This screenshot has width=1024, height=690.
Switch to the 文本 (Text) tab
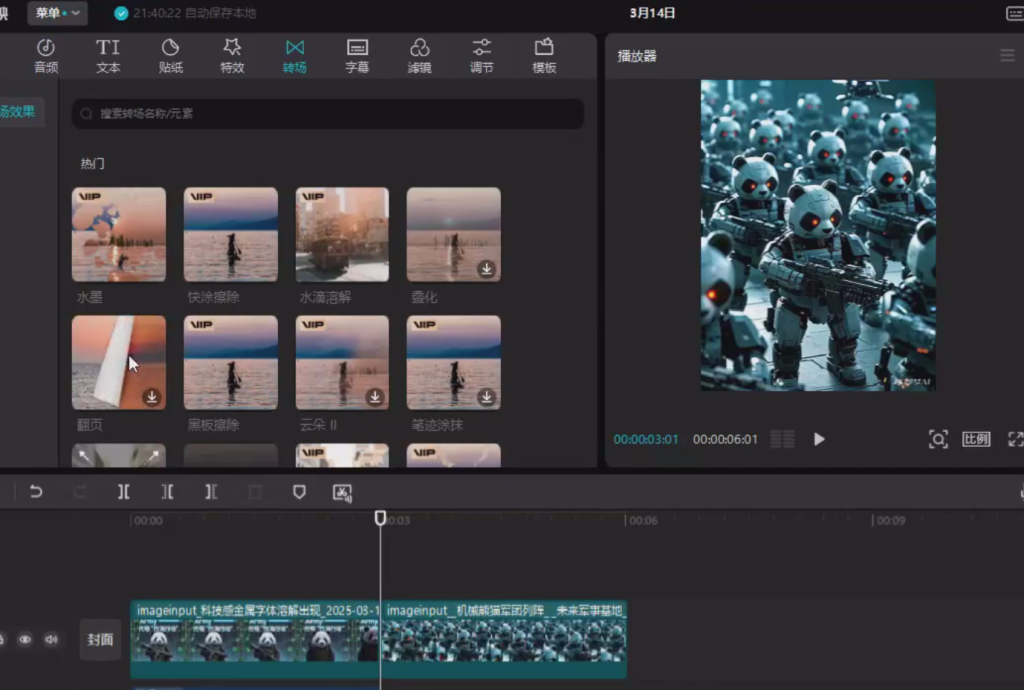pyautogui.click(x=108, y=56)
